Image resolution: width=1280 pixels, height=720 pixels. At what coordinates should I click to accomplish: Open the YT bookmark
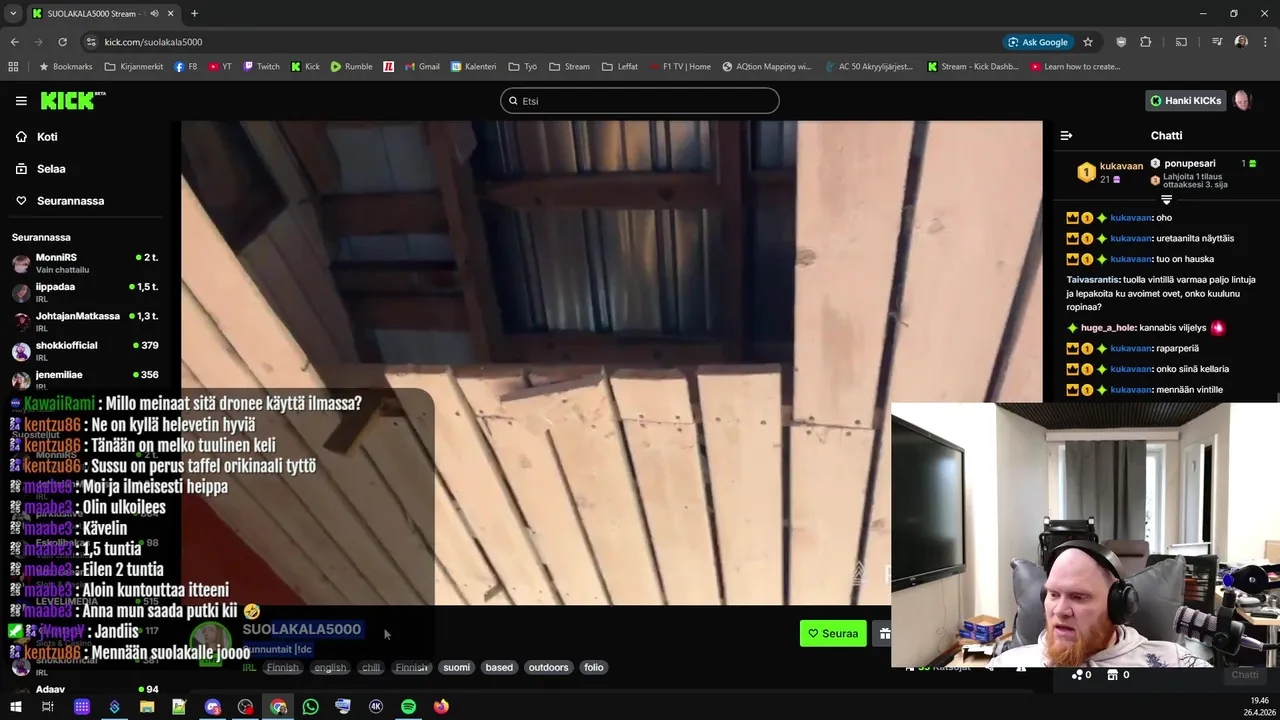[220, 67]
